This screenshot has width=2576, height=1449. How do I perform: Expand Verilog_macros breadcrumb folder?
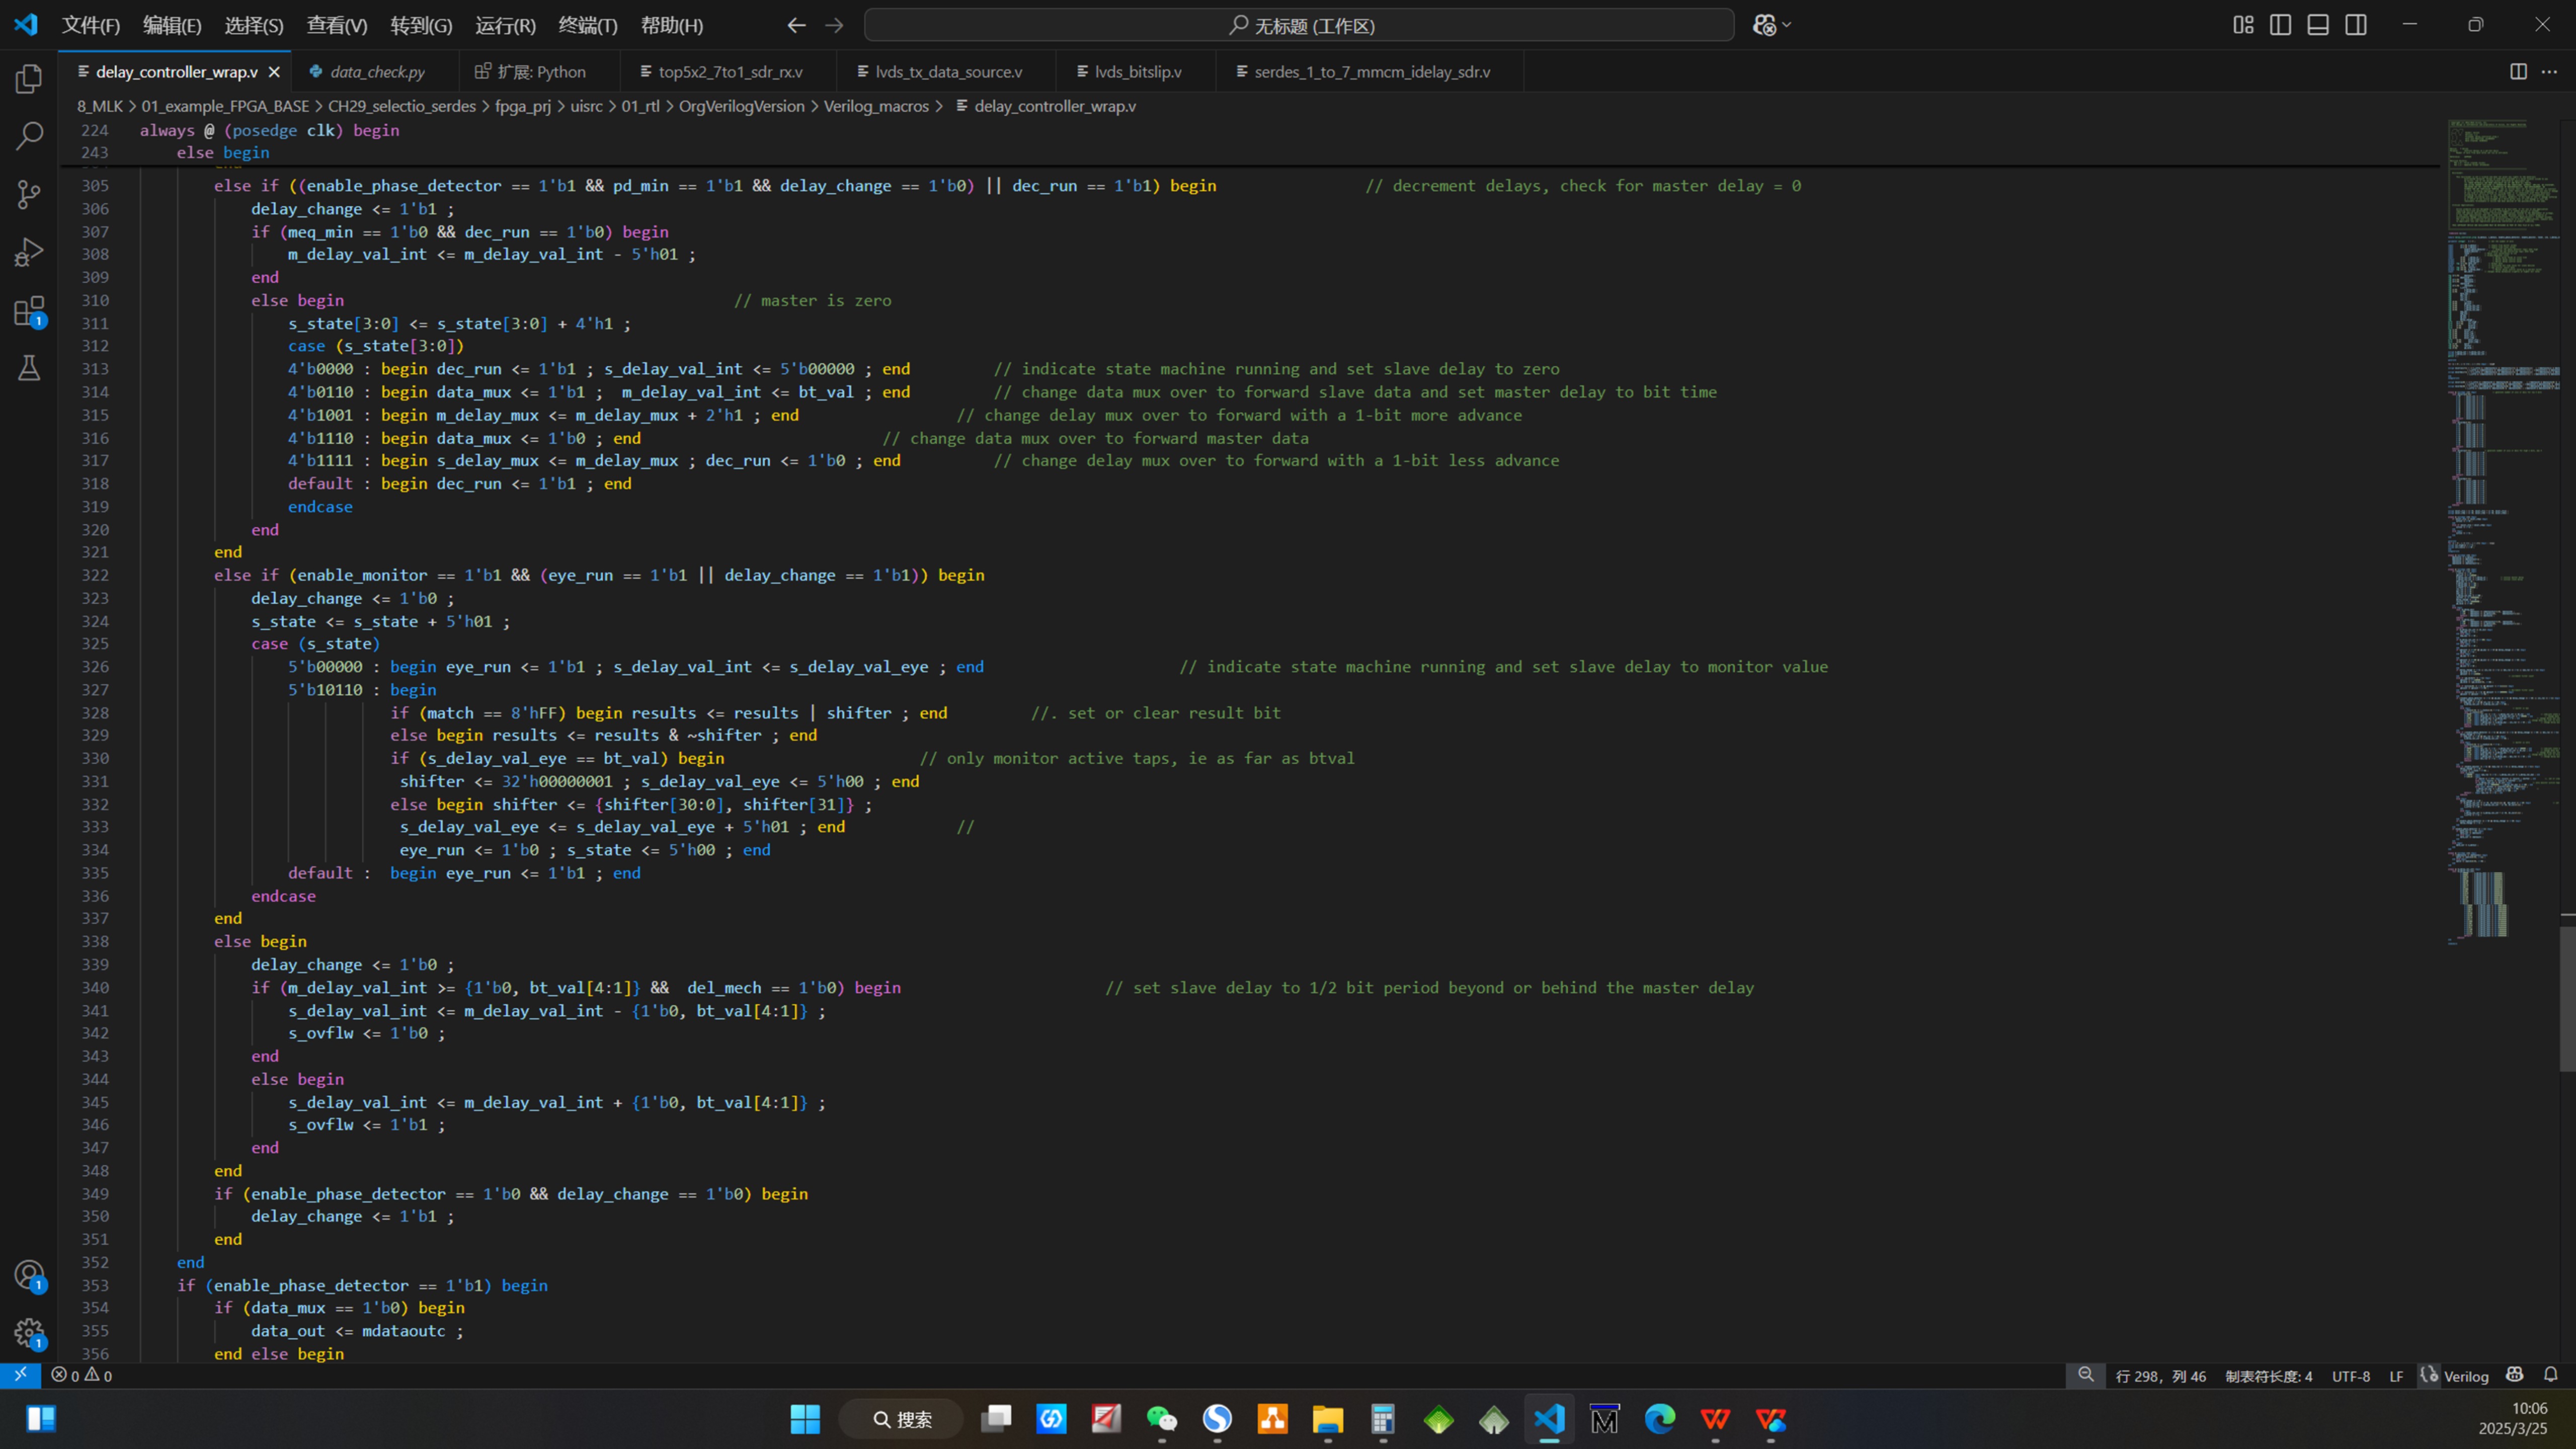click(876, 106)
